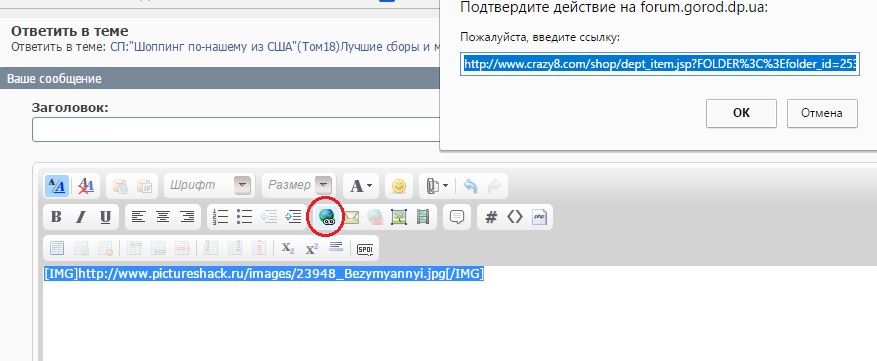This screenshot has width=877, height=361.
Task: Click the Insert Image icon
Action: (399, 217)
